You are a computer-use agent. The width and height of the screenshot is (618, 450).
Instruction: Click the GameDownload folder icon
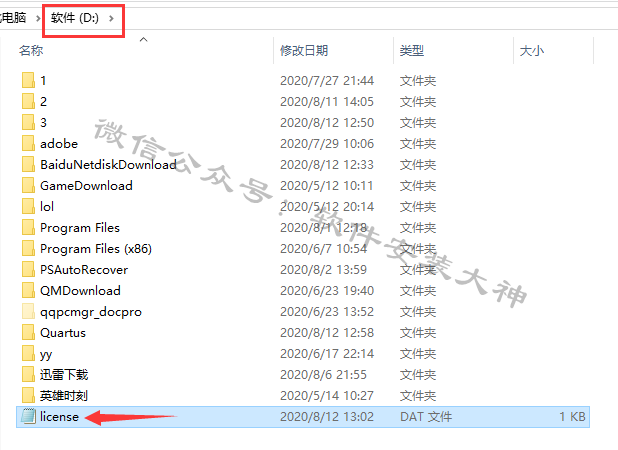(x=28, y=185)
